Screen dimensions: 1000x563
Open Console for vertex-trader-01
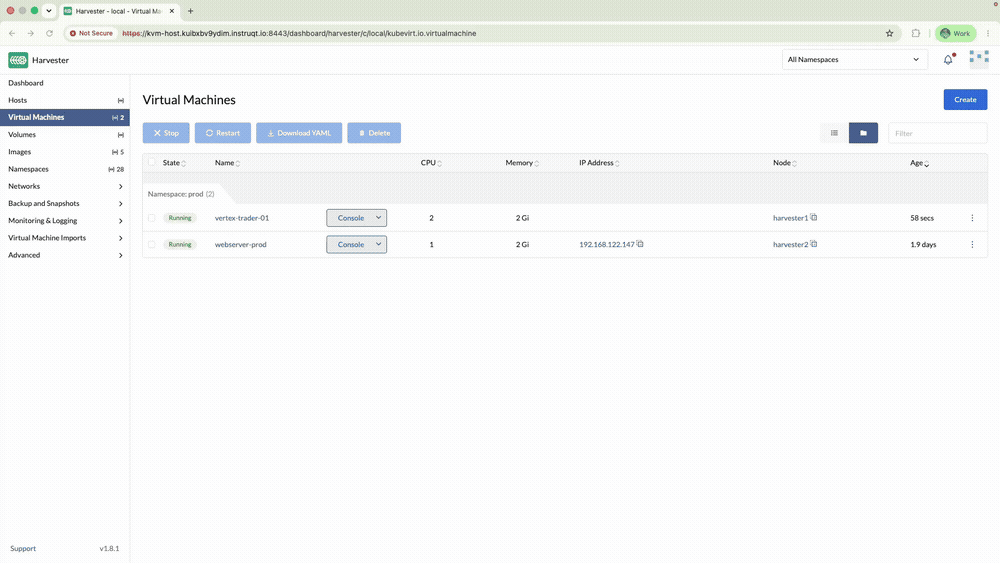point(349,218)
